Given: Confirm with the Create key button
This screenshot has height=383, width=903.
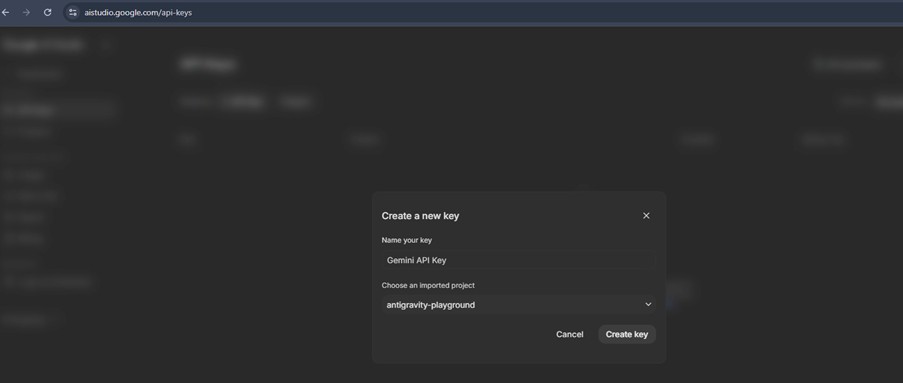Looking at the screenshot, I should point(627,335).
